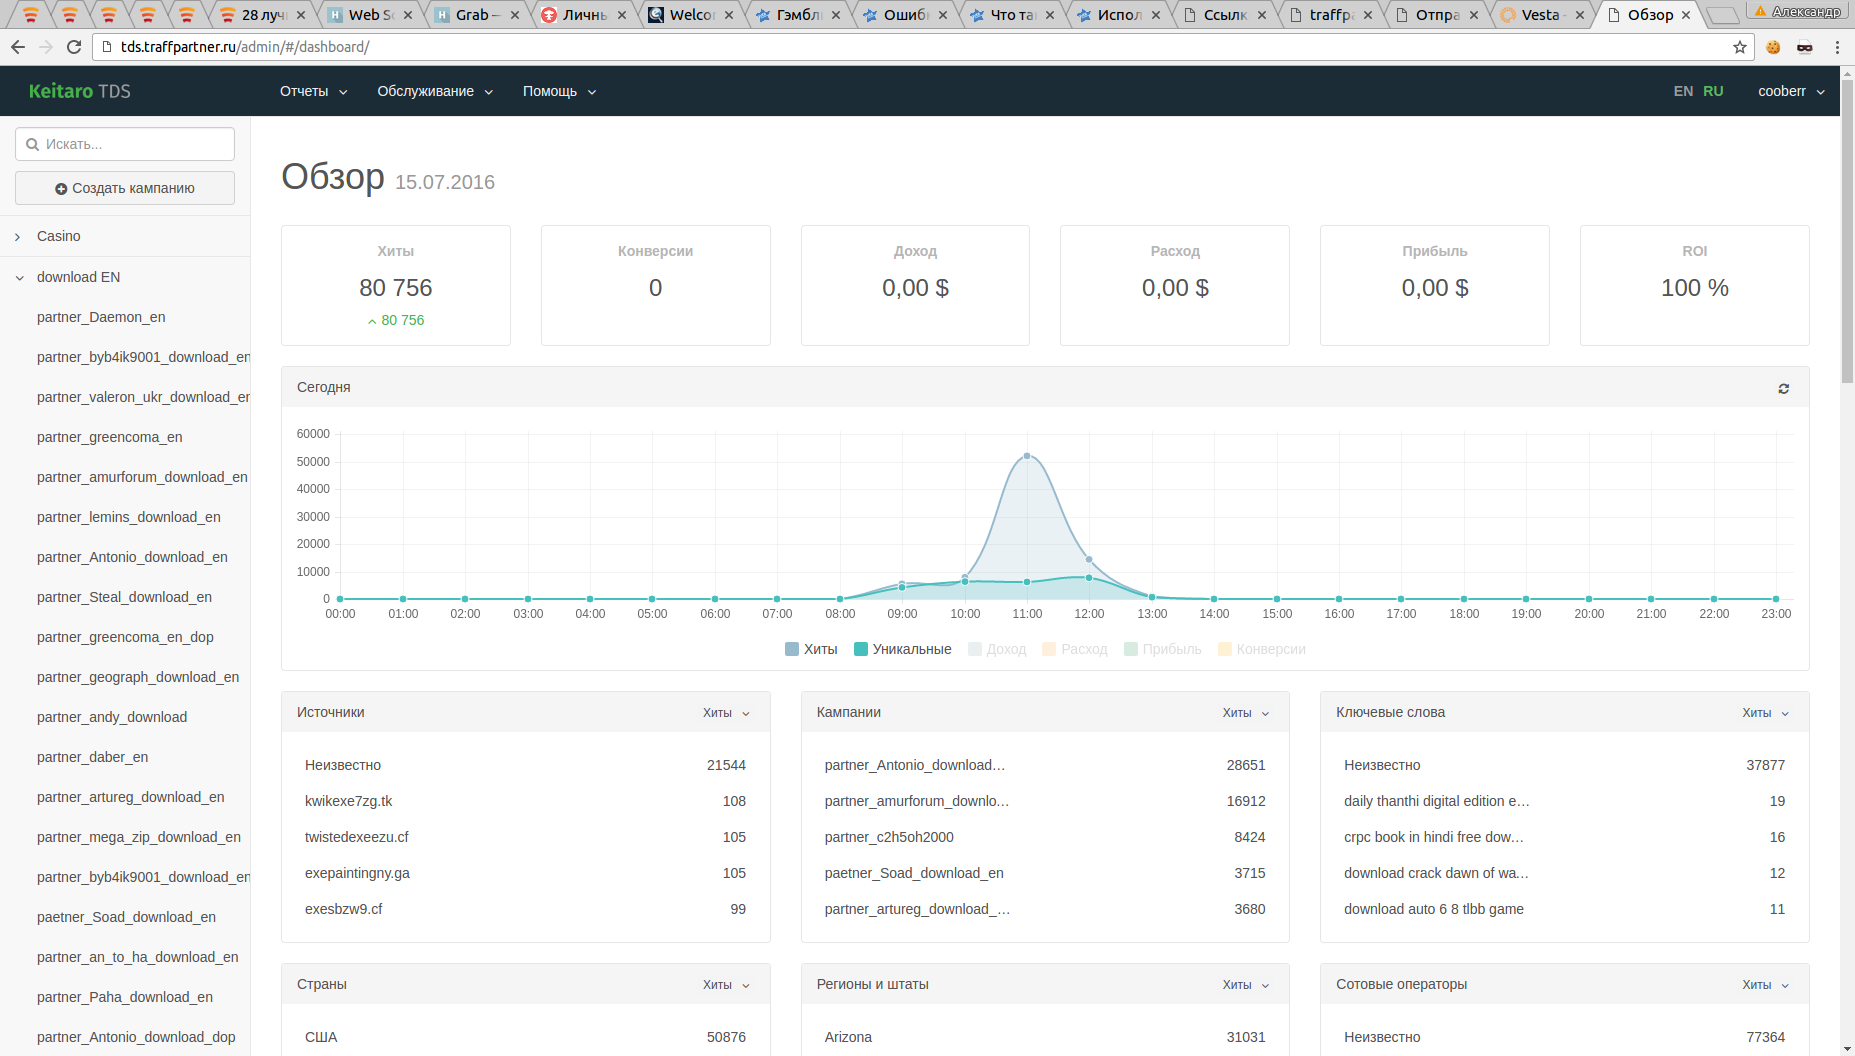The image size is (1855, 1056).
Task: Open Chrome three-dot menu
Action: (x=1837, y=47)
